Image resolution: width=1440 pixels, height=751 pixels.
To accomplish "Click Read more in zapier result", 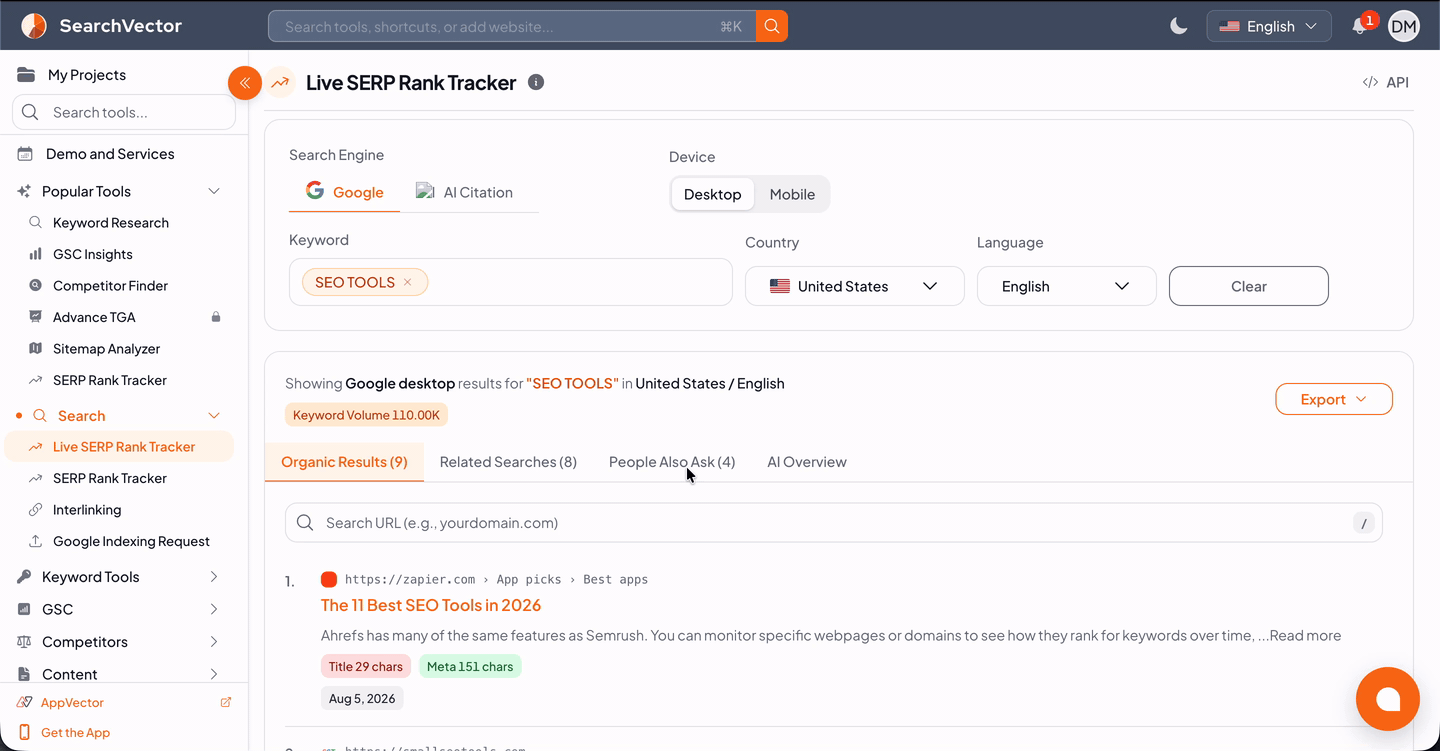I will 1305,635.
